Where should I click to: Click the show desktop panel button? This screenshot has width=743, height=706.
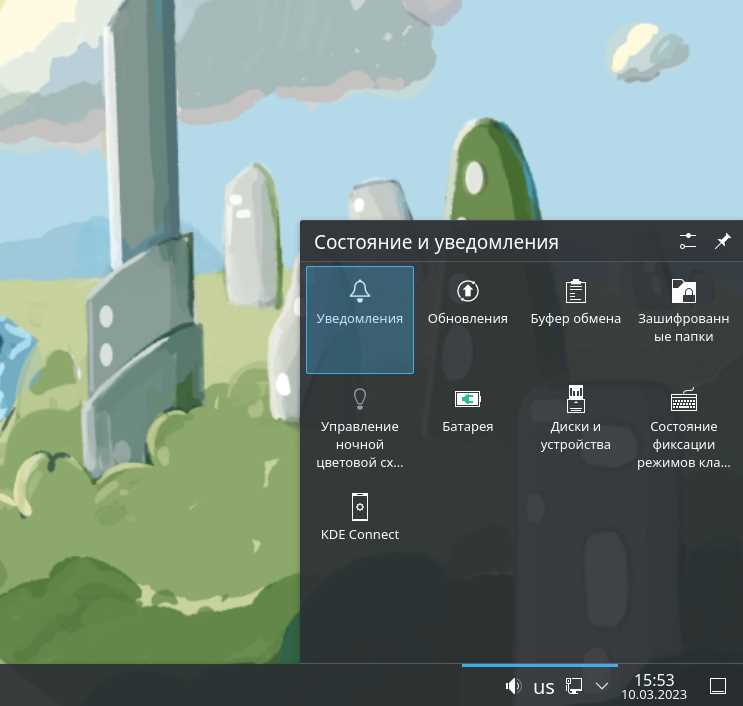pyautogui.click(x=717, y=686)
